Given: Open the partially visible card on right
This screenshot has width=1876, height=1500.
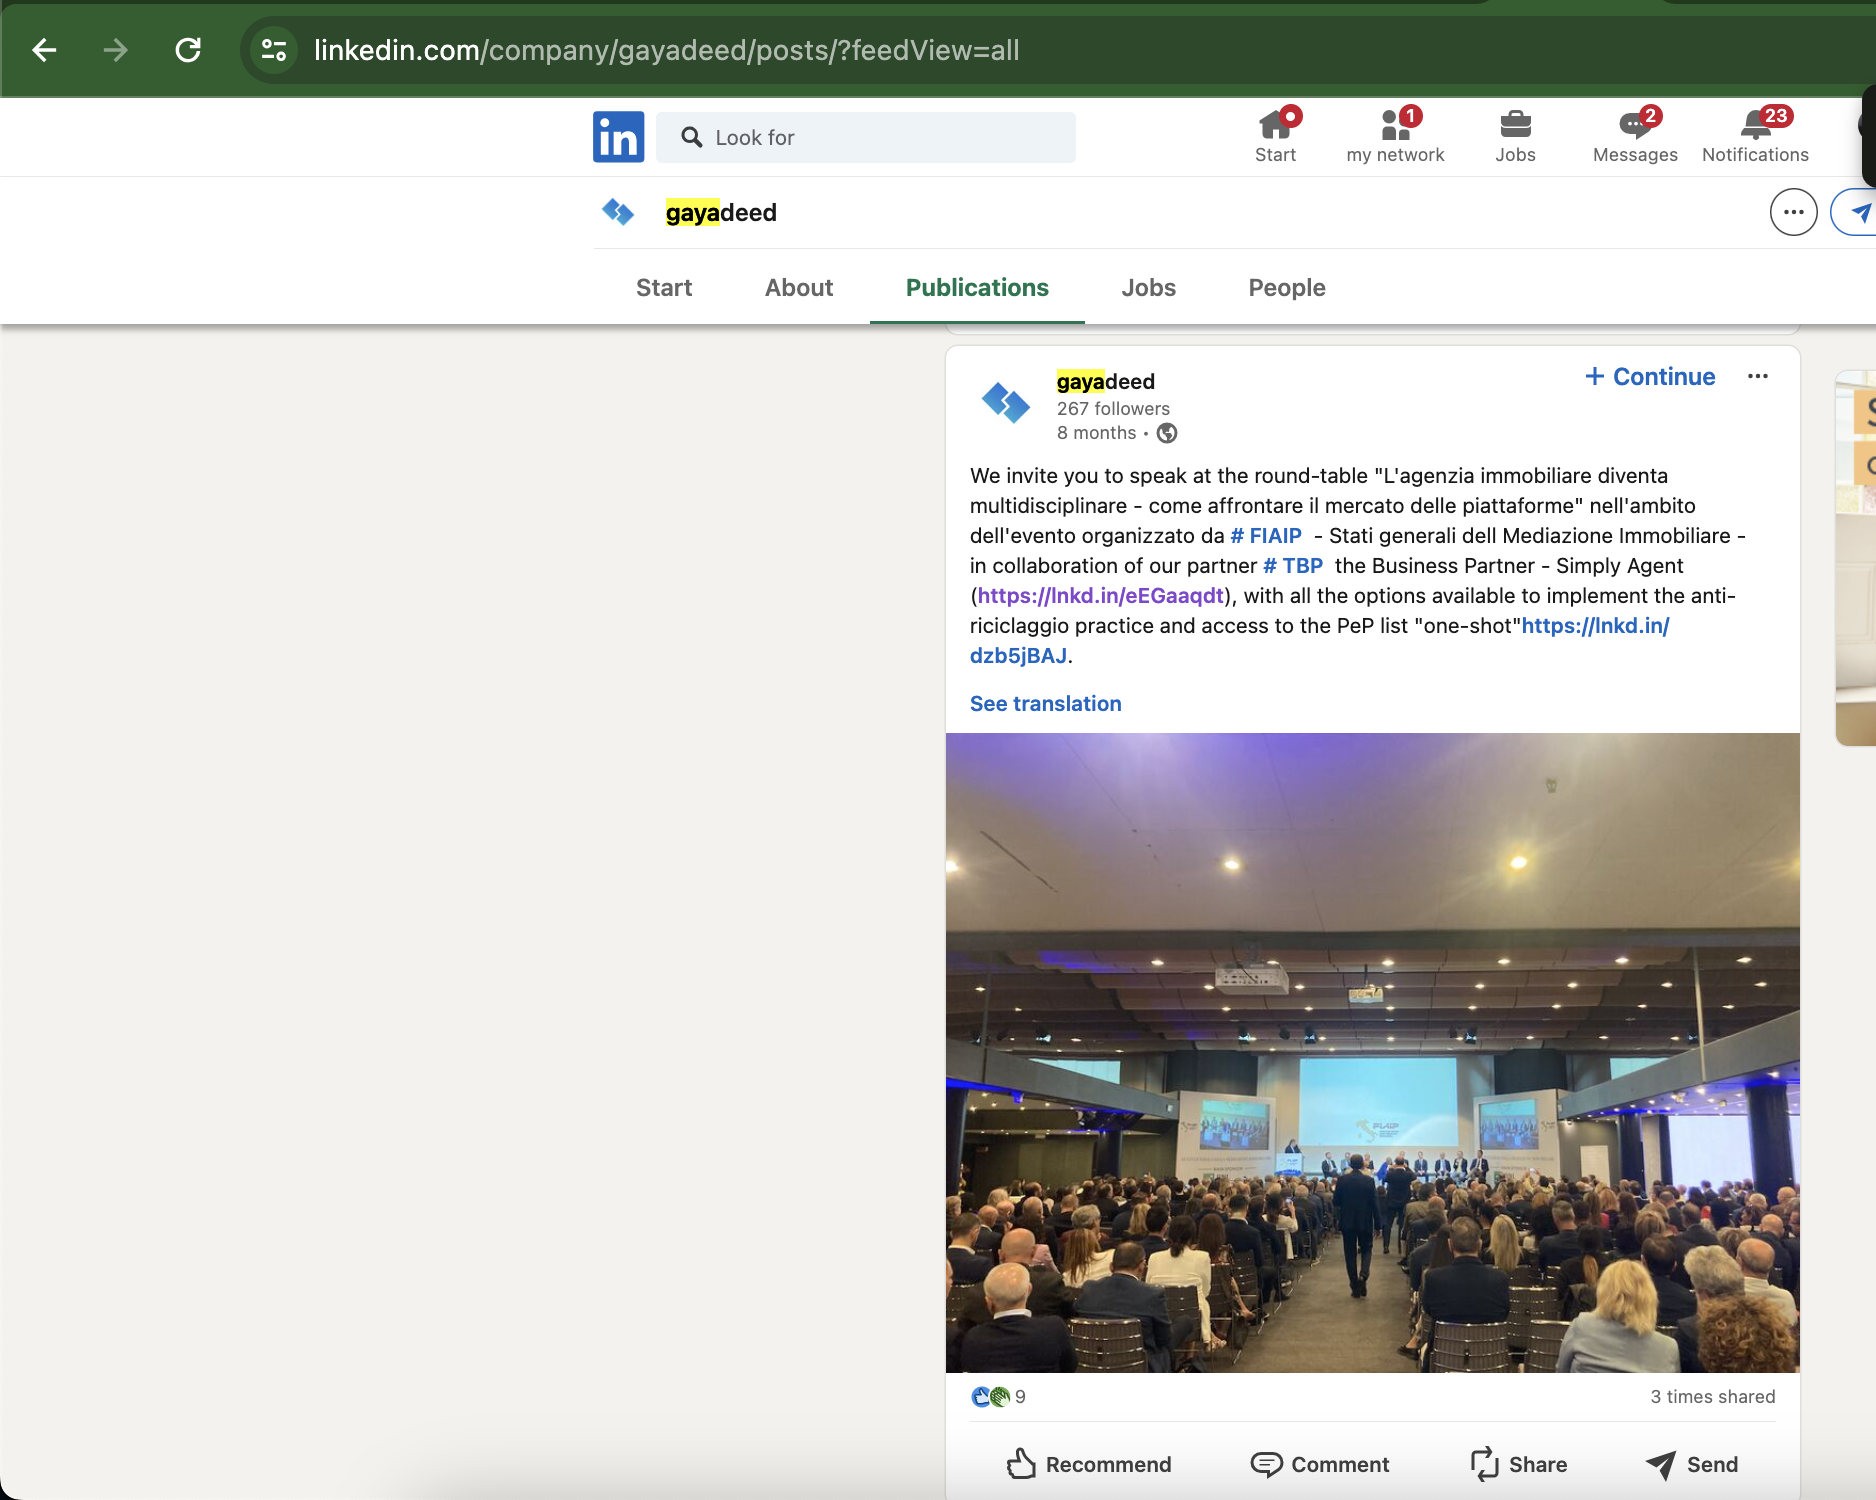Looking at the screenshot, I should pos(1856,558).
